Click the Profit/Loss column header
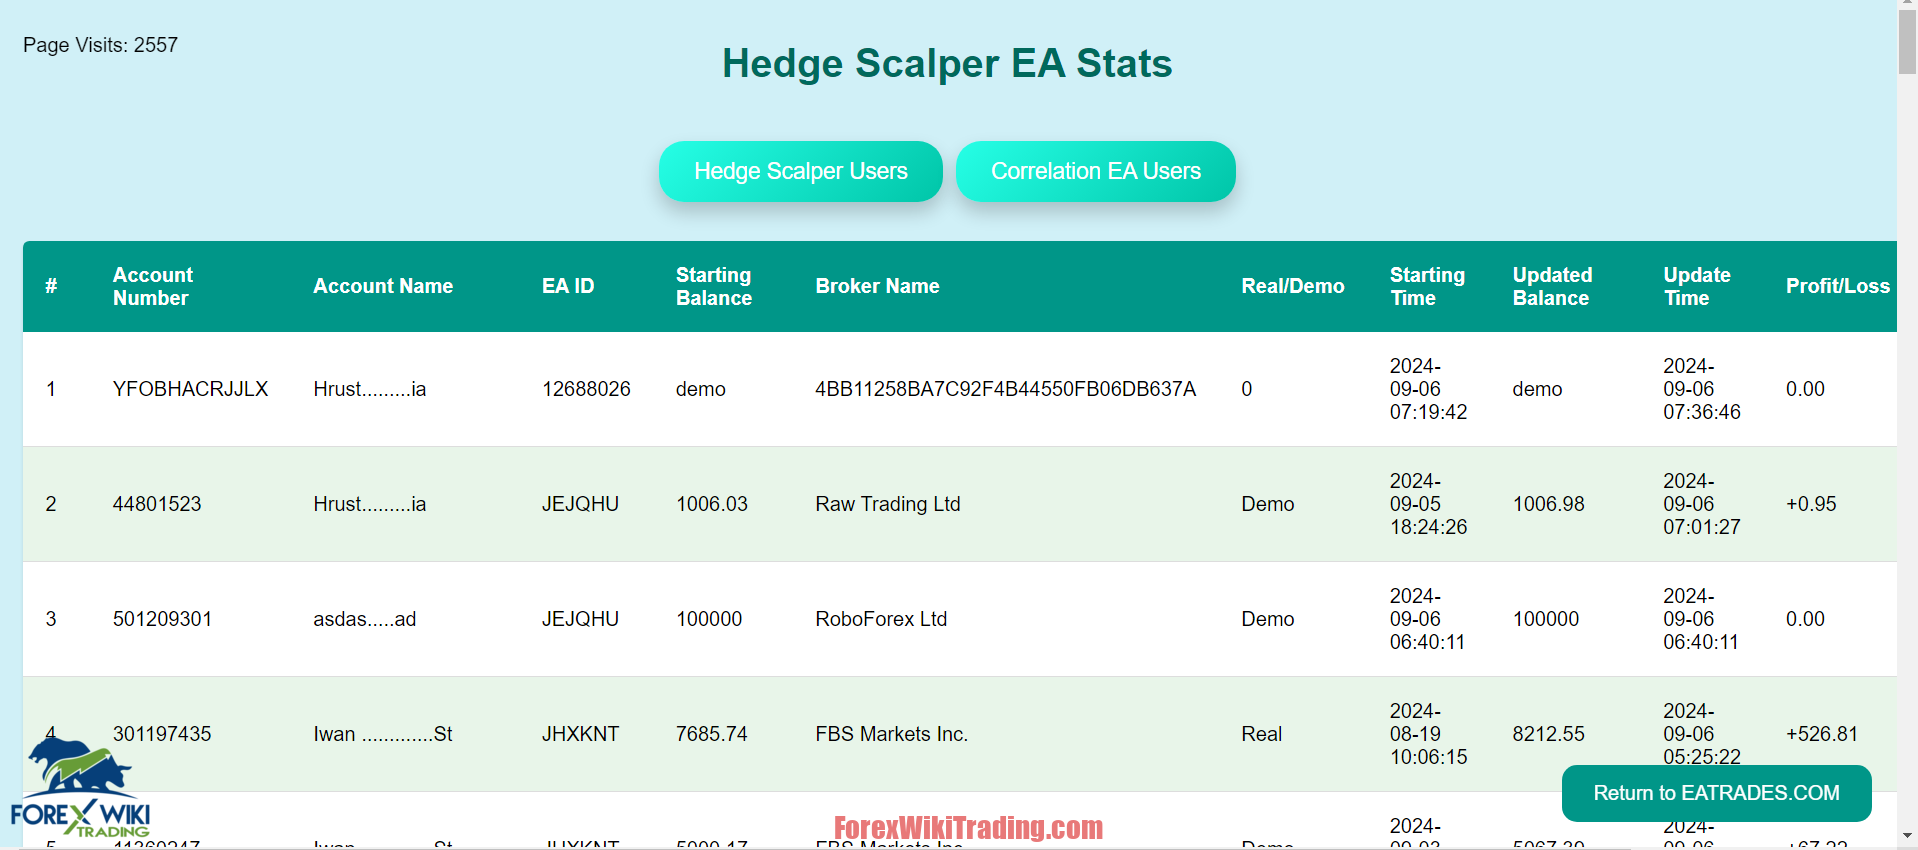This screenshot has width=1918, height=850. coord(1838,286)
